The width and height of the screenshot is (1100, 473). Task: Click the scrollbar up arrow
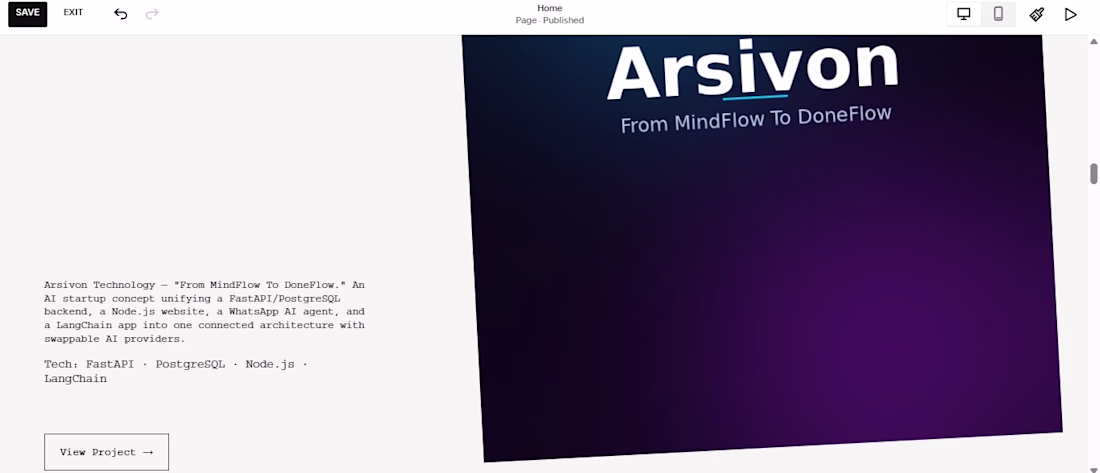click(1093, 41)
